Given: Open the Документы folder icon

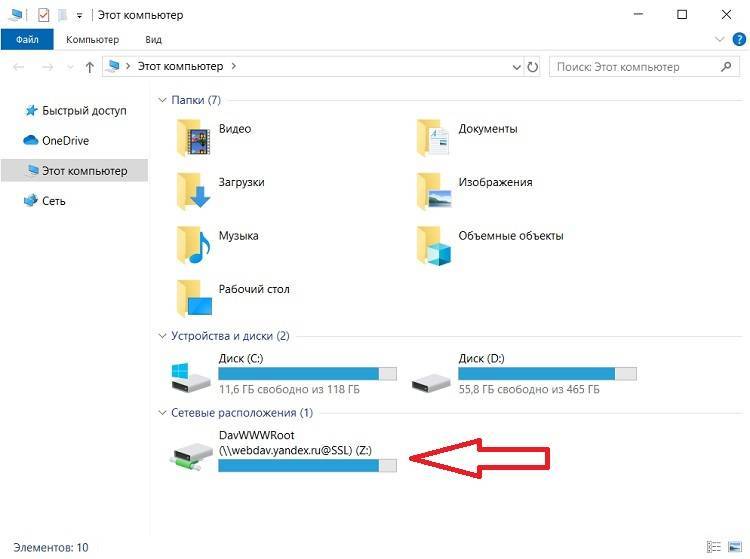Looking at the screenshot, I should coord(433,138).
